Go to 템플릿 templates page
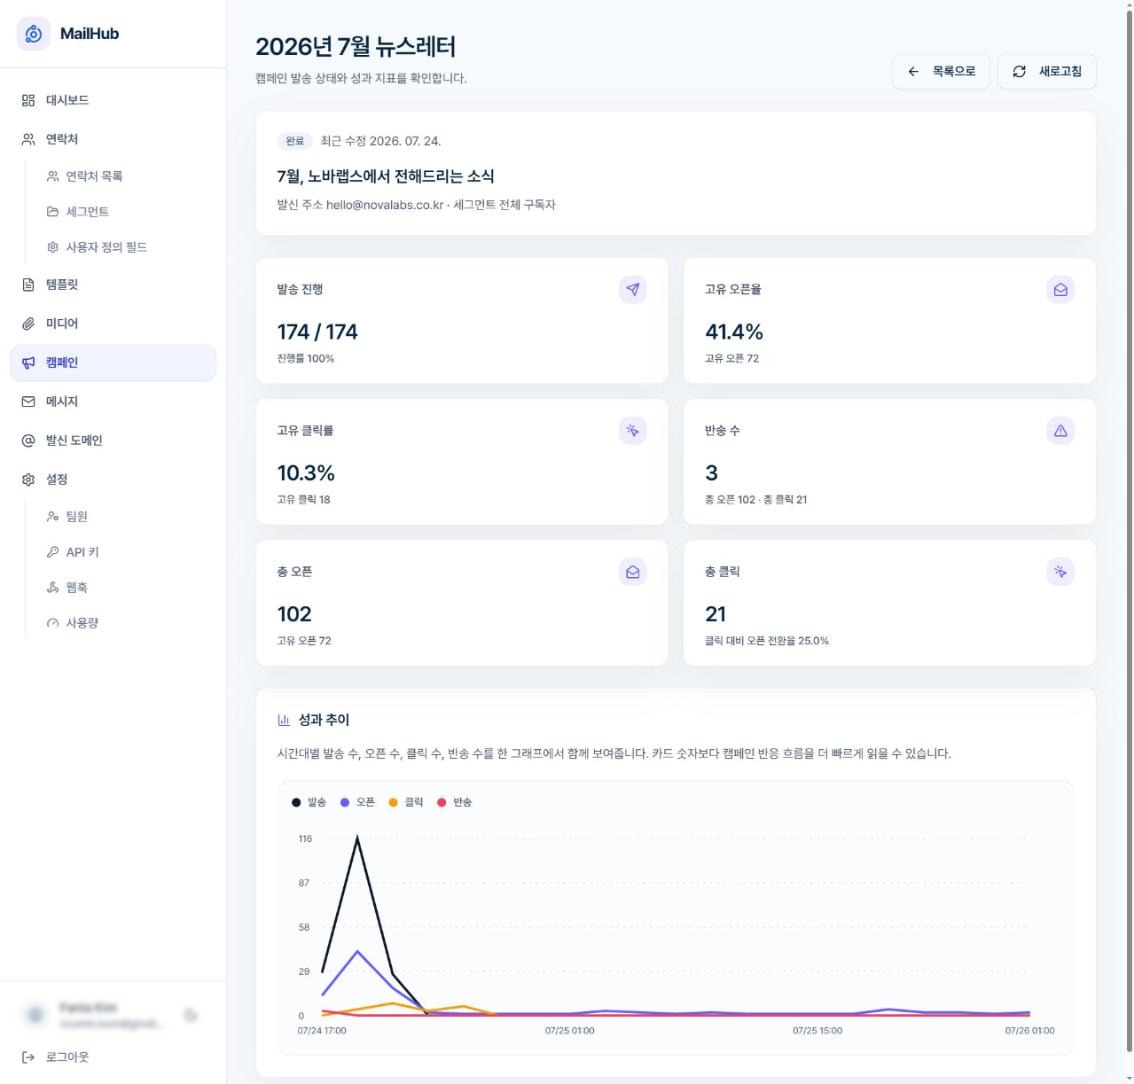 pyautogui.click(x=113, y=285)
